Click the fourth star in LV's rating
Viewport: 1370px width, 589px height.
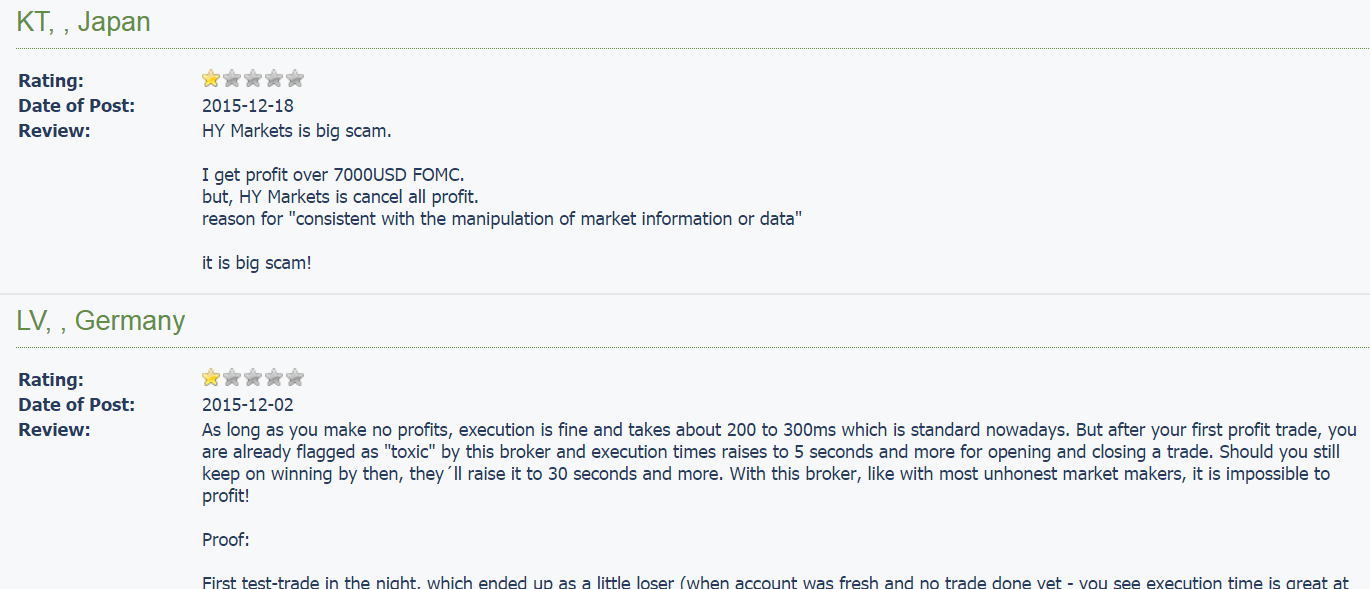point(274,378)
